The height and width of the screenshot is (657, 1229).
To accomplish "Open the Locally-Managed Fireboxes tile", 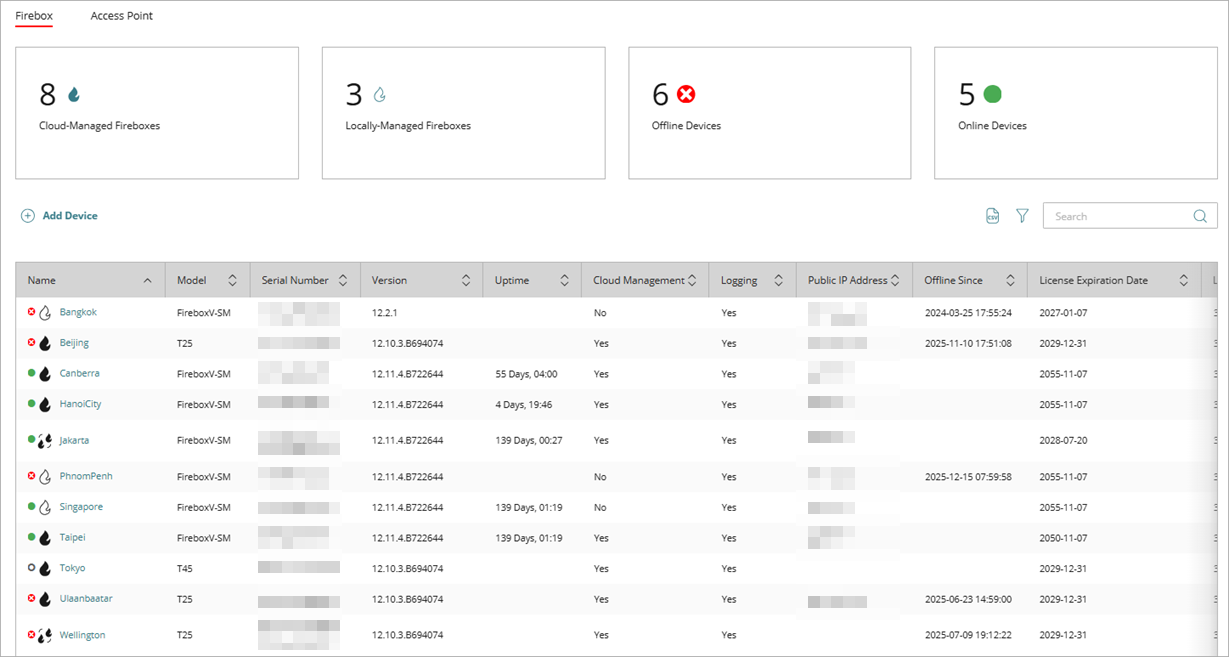I will (463, 113).
